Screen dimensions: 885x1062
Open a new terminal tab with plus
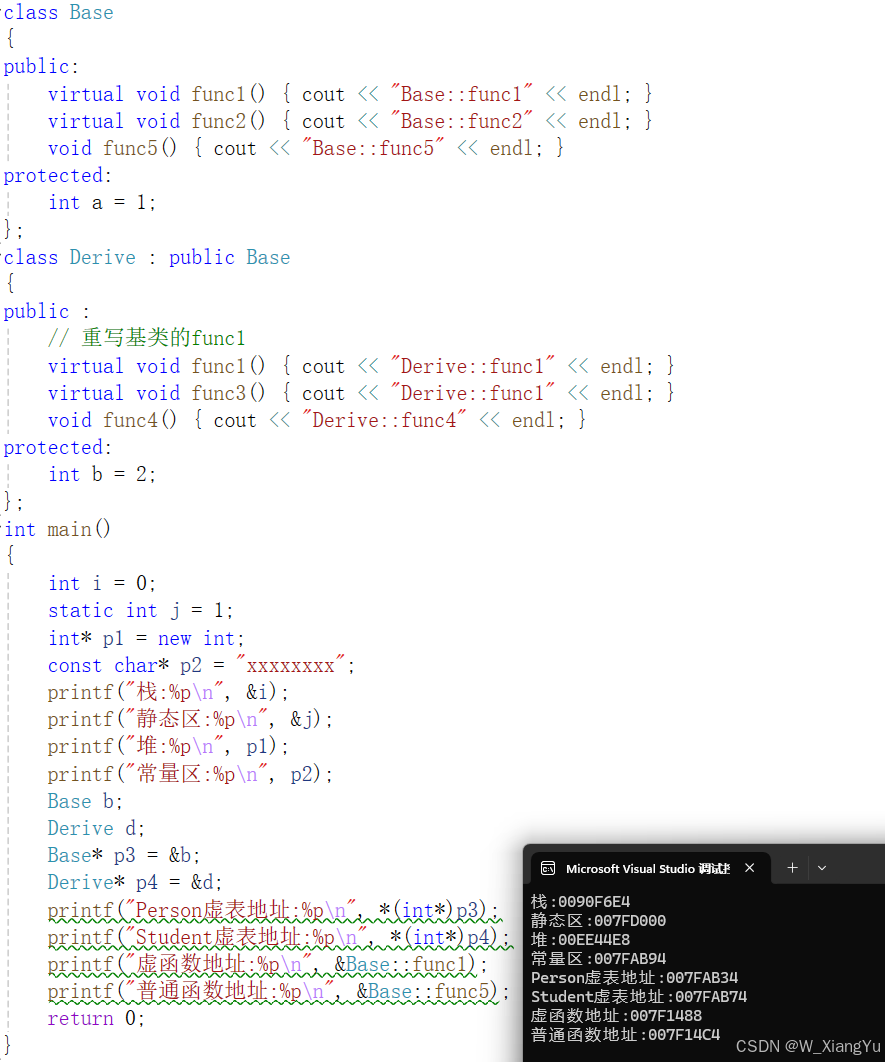point(792,868)
